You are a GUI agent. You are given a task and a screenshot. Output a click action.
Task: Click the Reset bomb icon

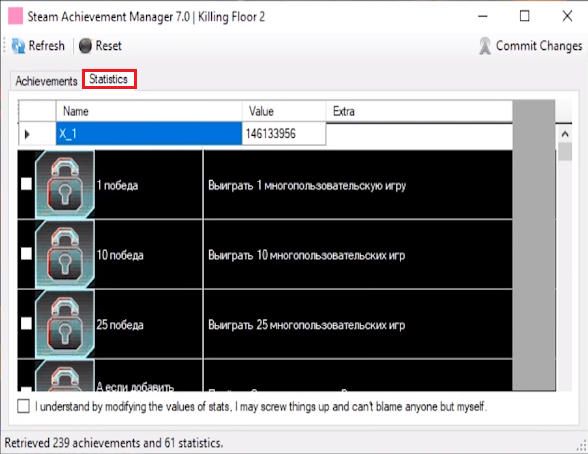point(85,46)
